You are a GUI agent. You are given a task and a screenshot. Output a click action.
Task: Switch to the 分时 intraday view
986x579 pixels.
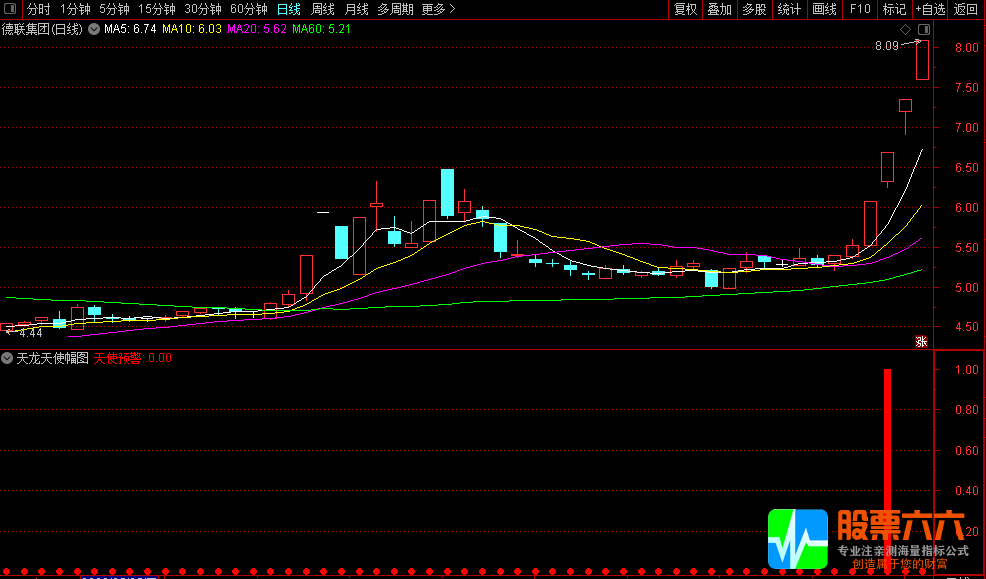39,9
